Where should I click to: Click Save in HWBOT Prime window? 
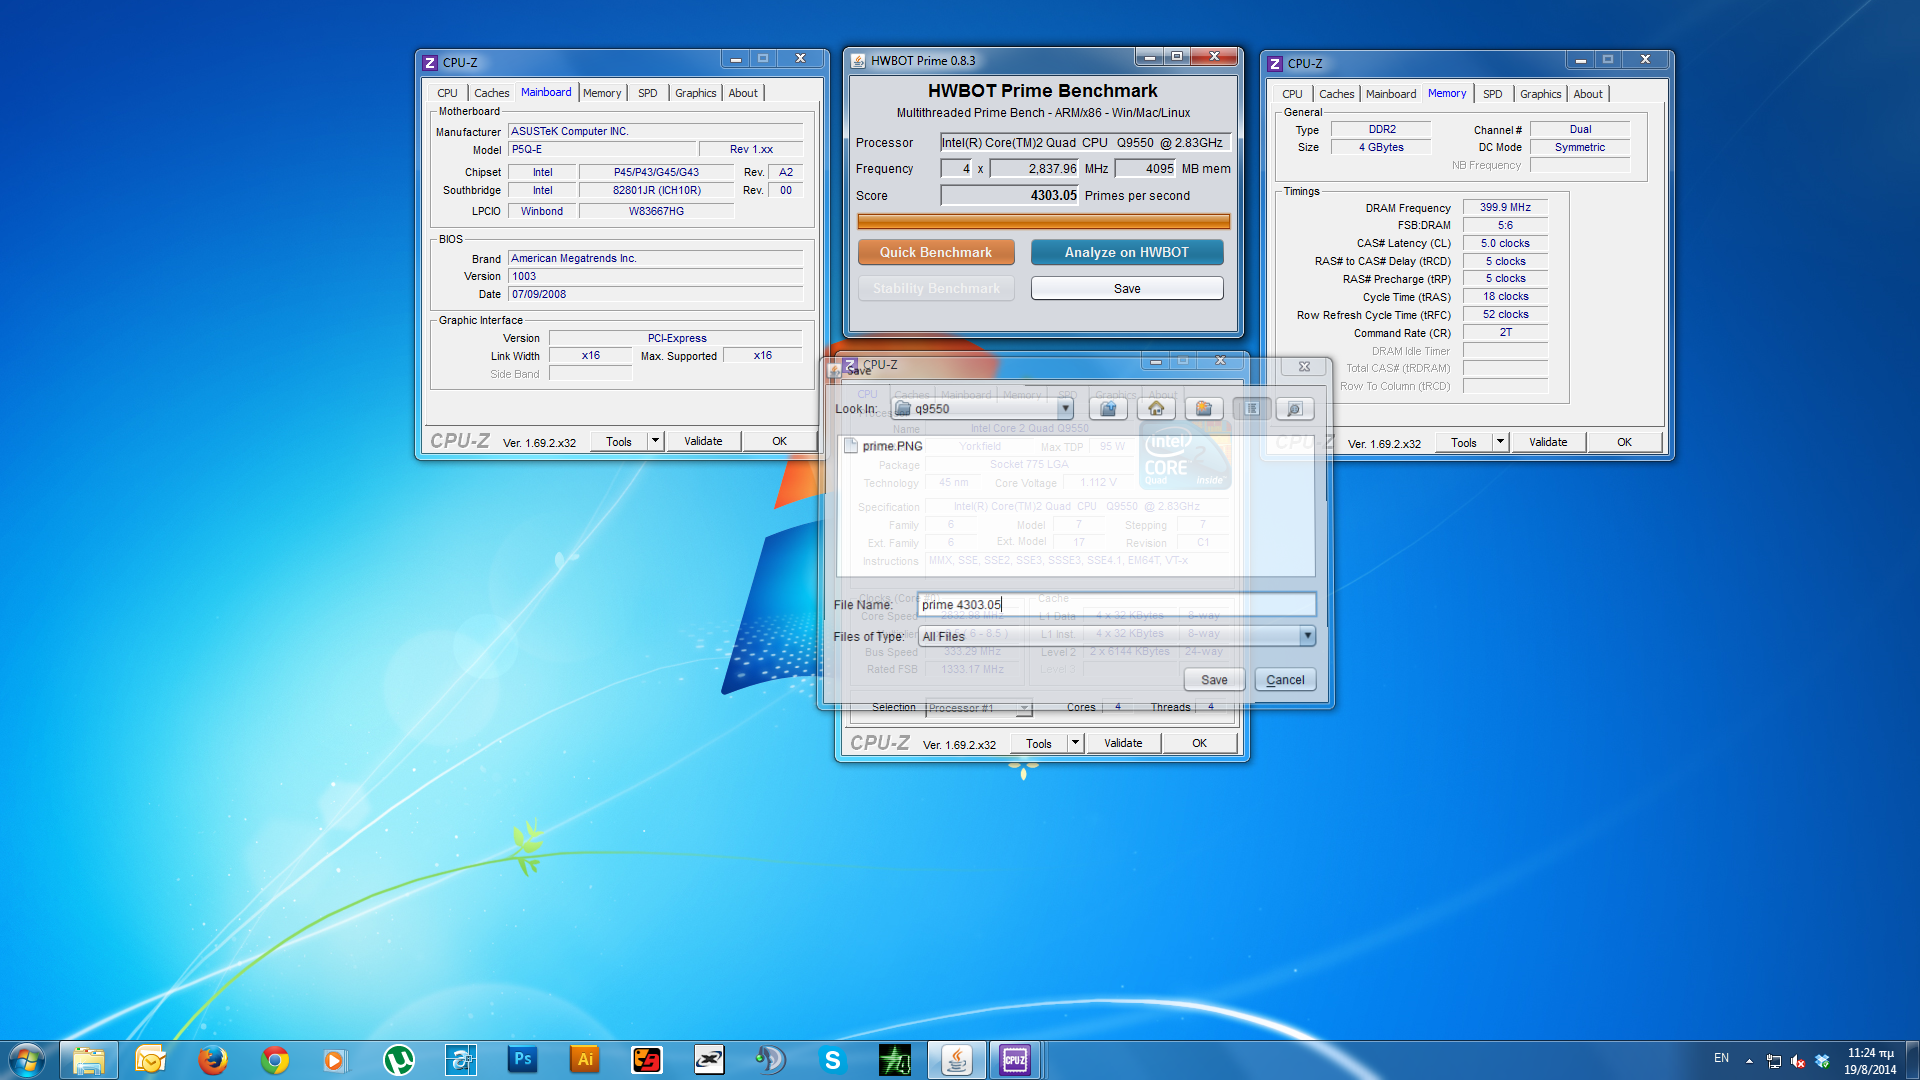coord(1127,288)
